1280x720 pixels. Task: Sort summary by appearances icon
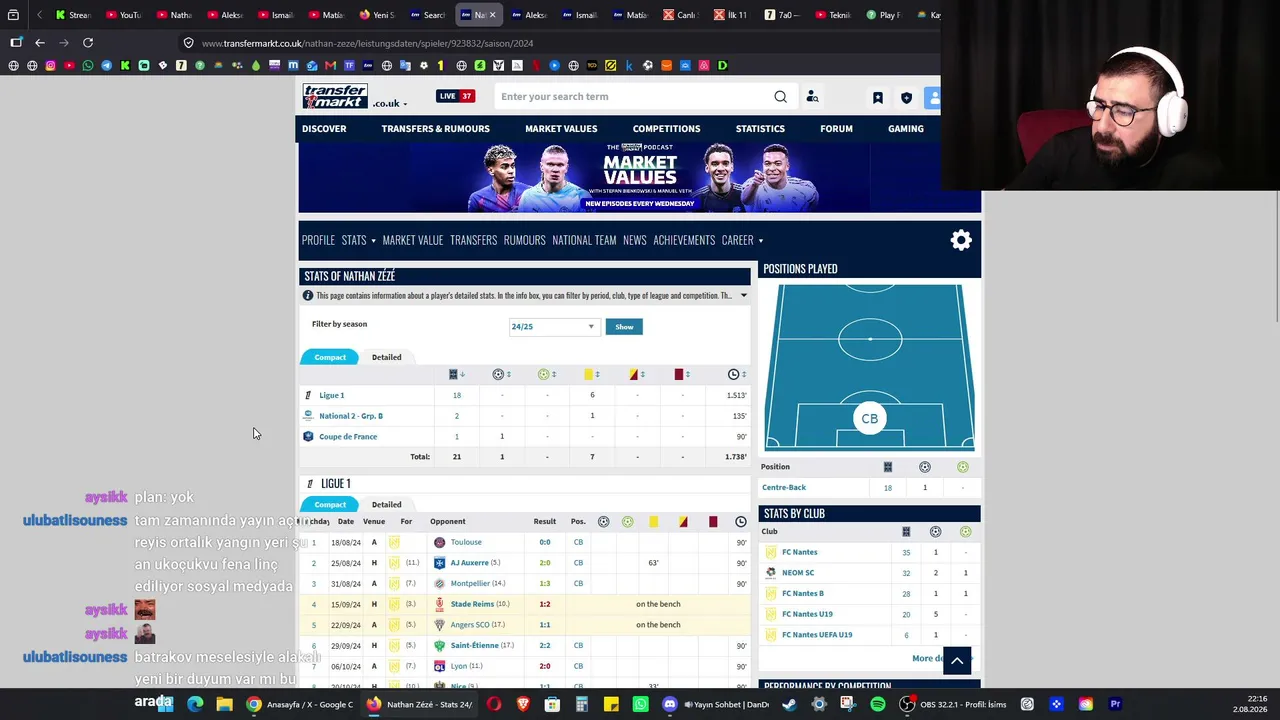coord(456,374)
